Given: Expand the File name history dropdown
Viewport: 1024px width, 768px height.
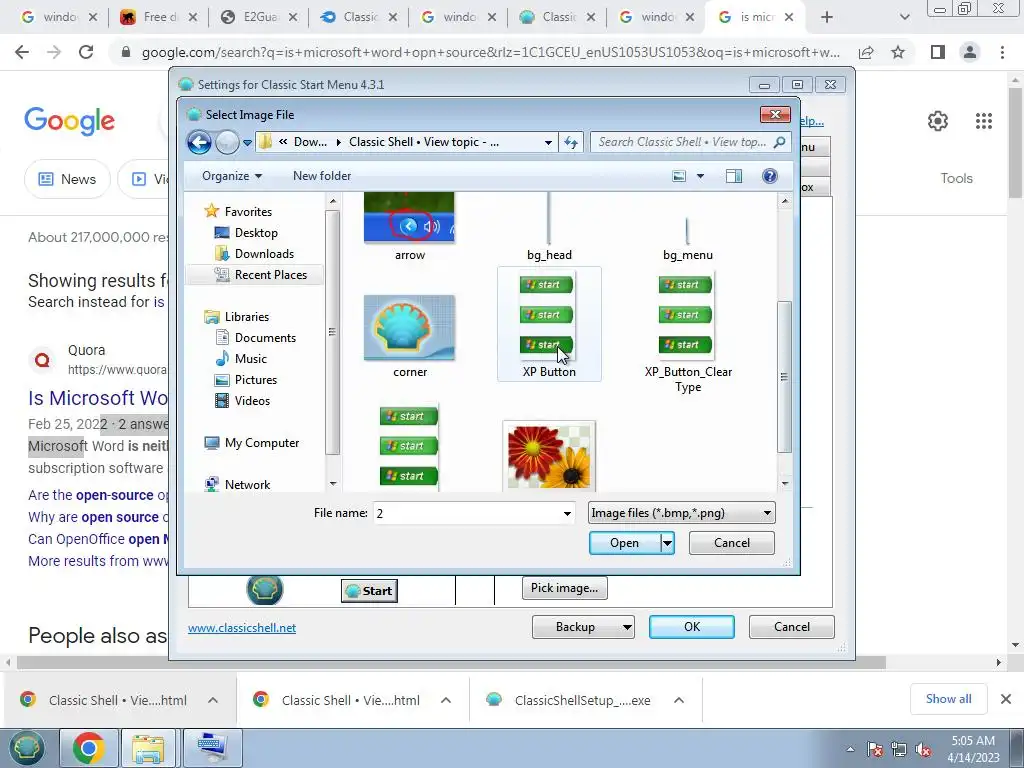Looking at the screenshot, I should [567, 513].
